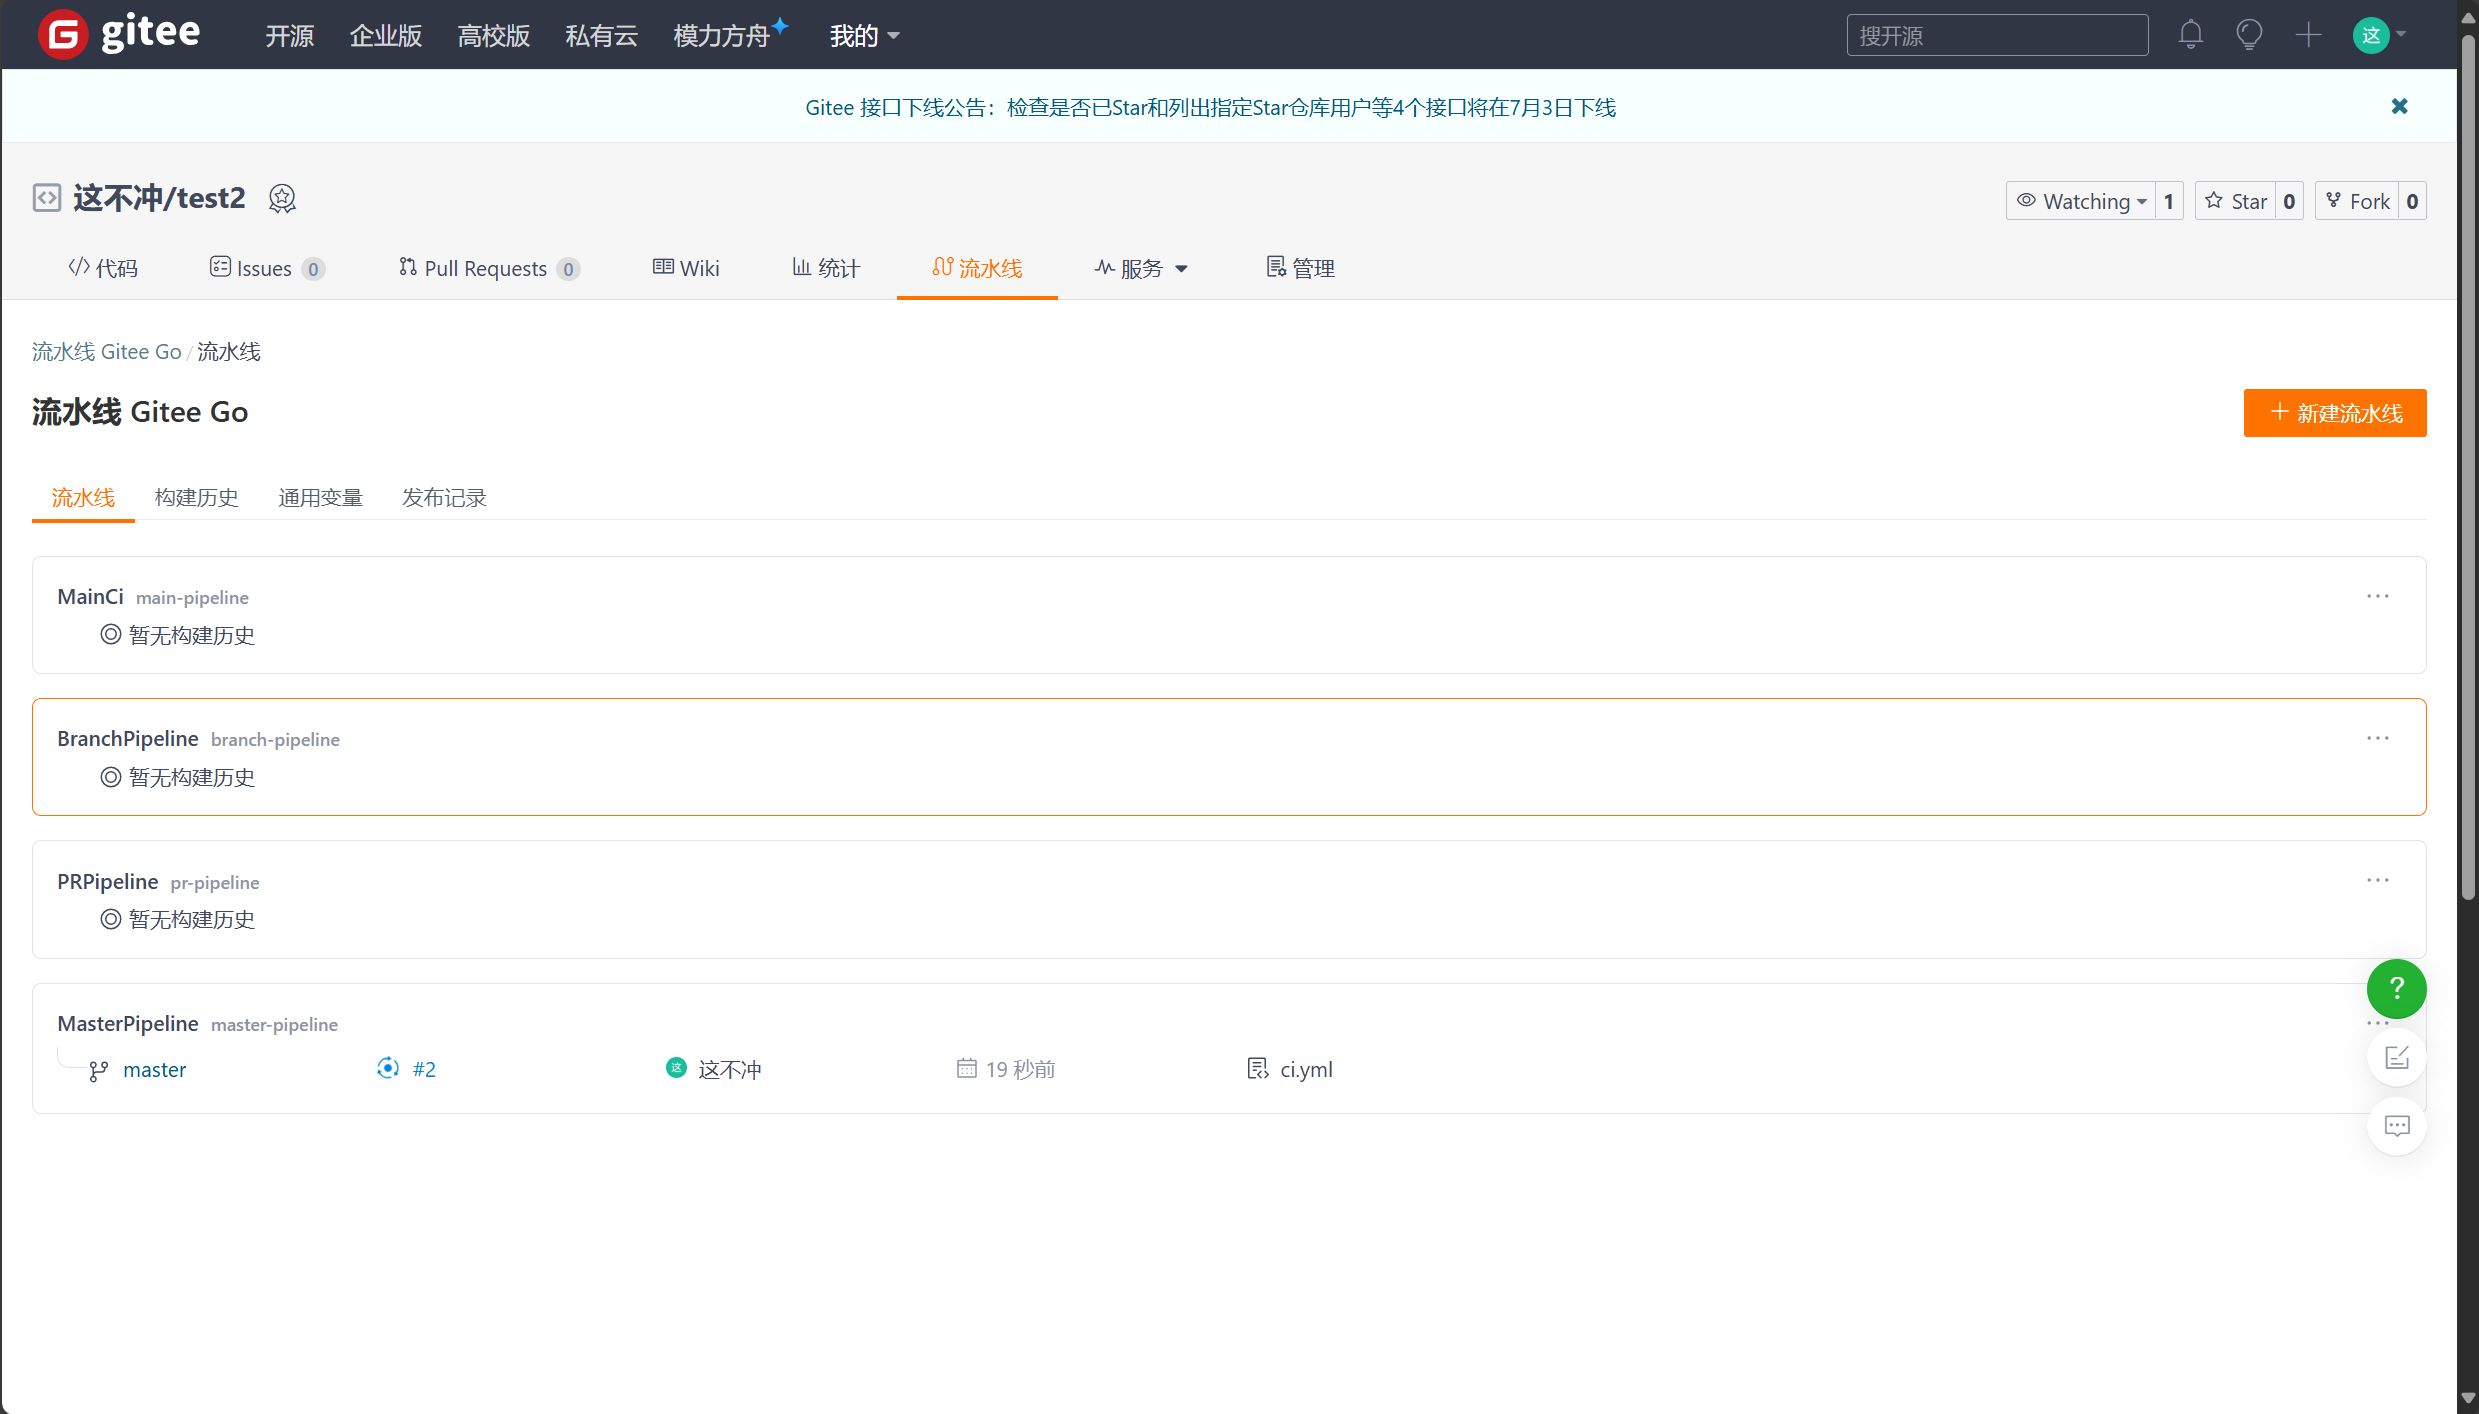
Task: Open the notifications bell
Action: pyautogui.click(x=2190, y=35)
